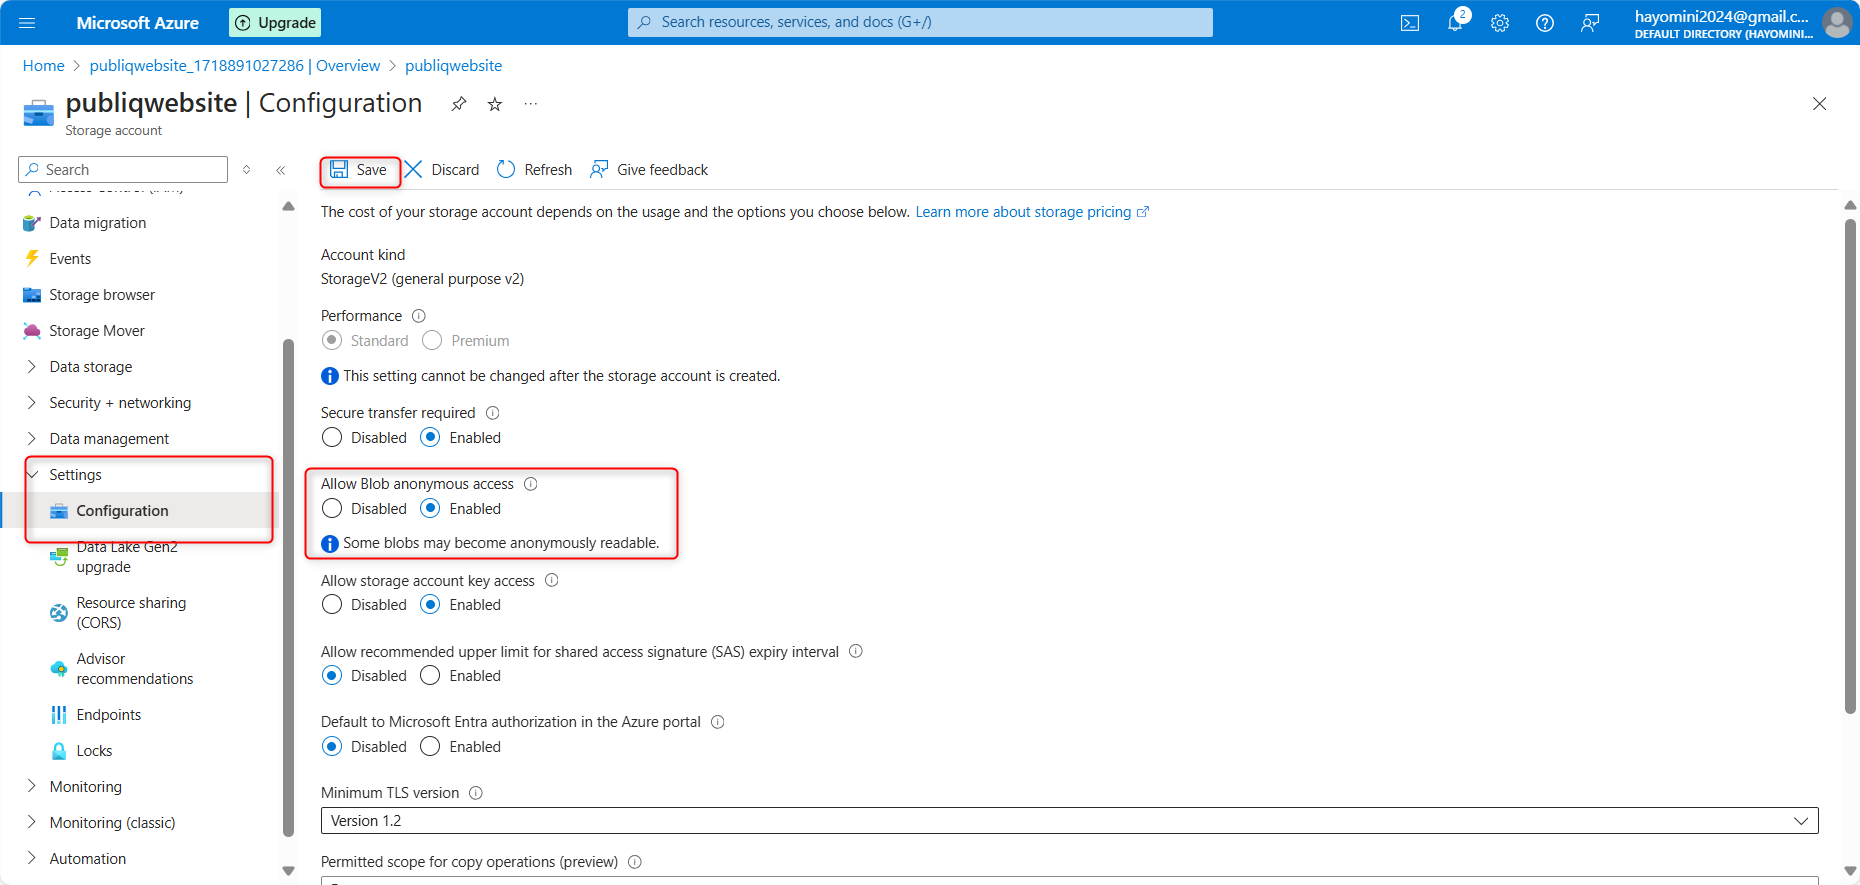Click the Save floppy disk icon
Image resolution: width=1860 pixels, height=885 pixels.
tap(339, 170)
